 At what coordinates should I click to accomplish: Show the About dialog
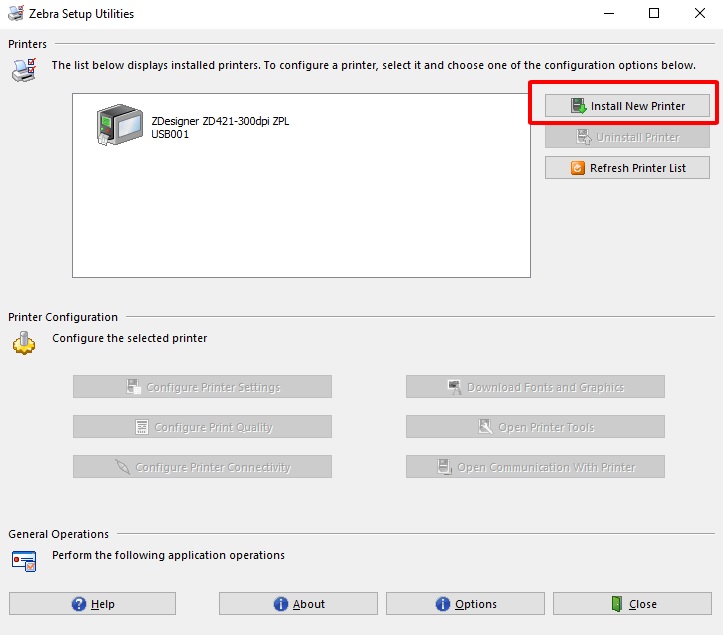coord(298,604)
